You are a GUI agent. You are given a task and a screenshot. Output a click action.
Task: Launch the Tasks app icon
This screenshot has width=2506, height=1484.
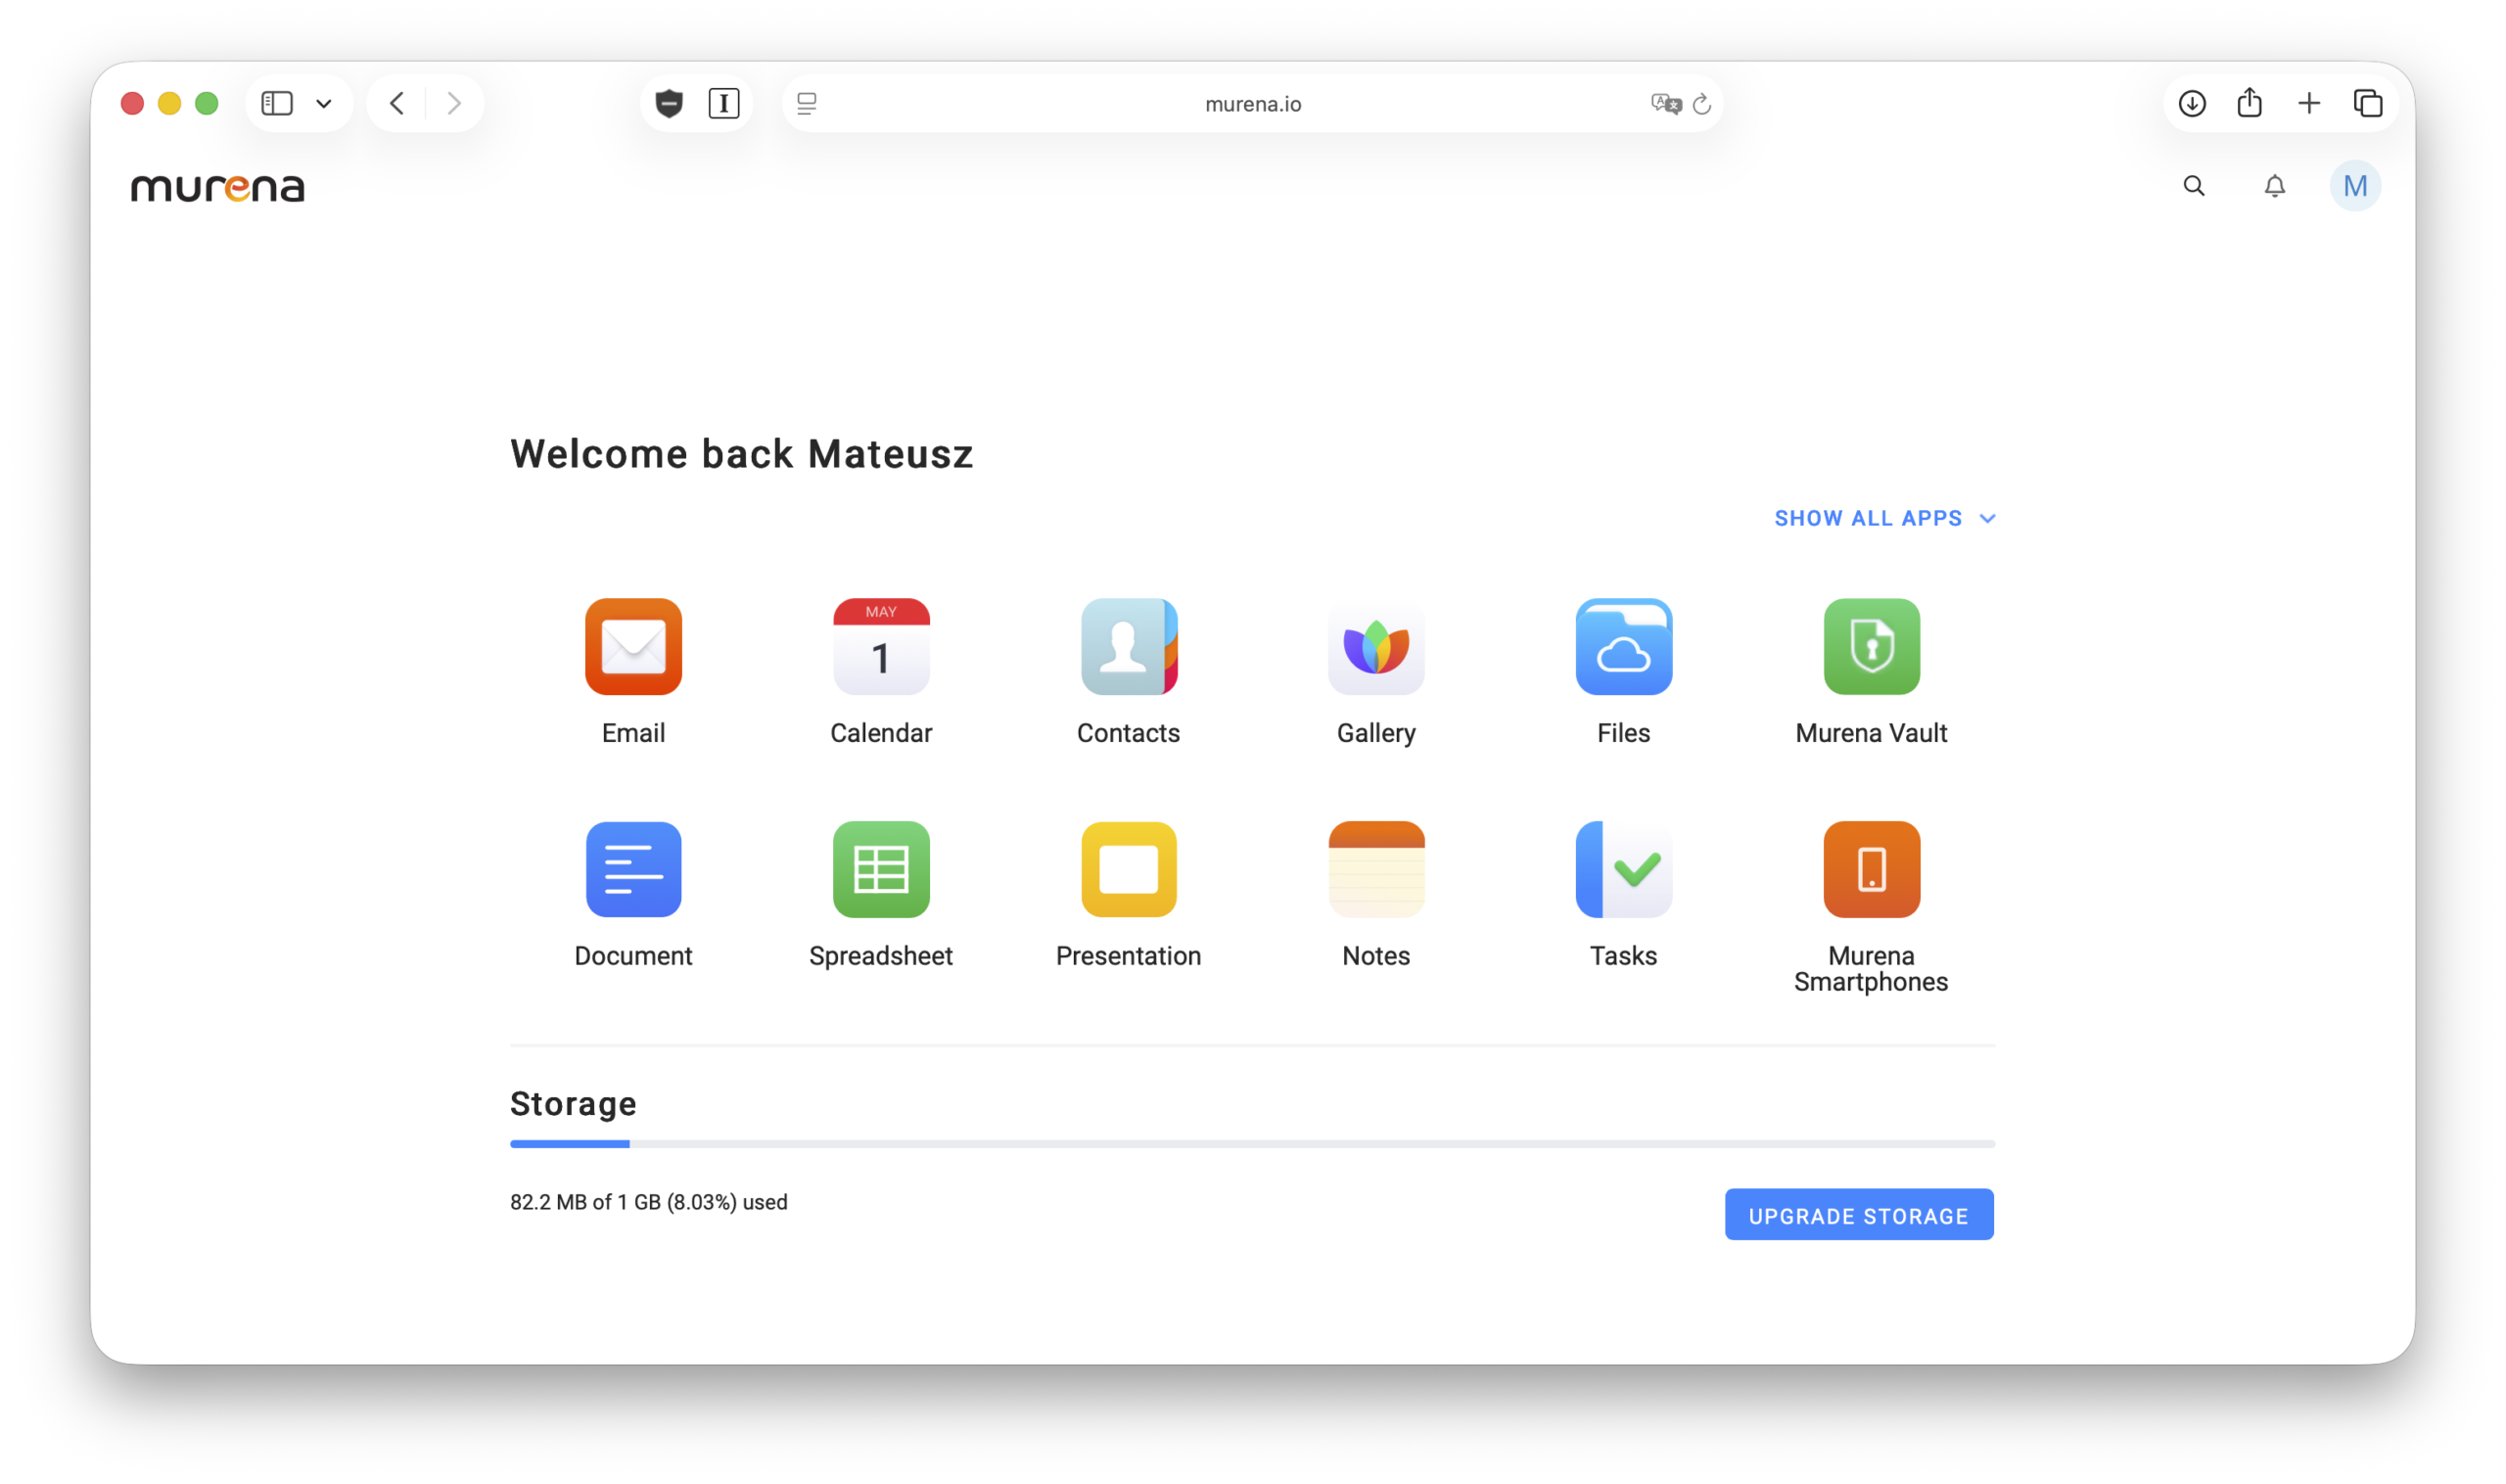(x=1623, y=869)
